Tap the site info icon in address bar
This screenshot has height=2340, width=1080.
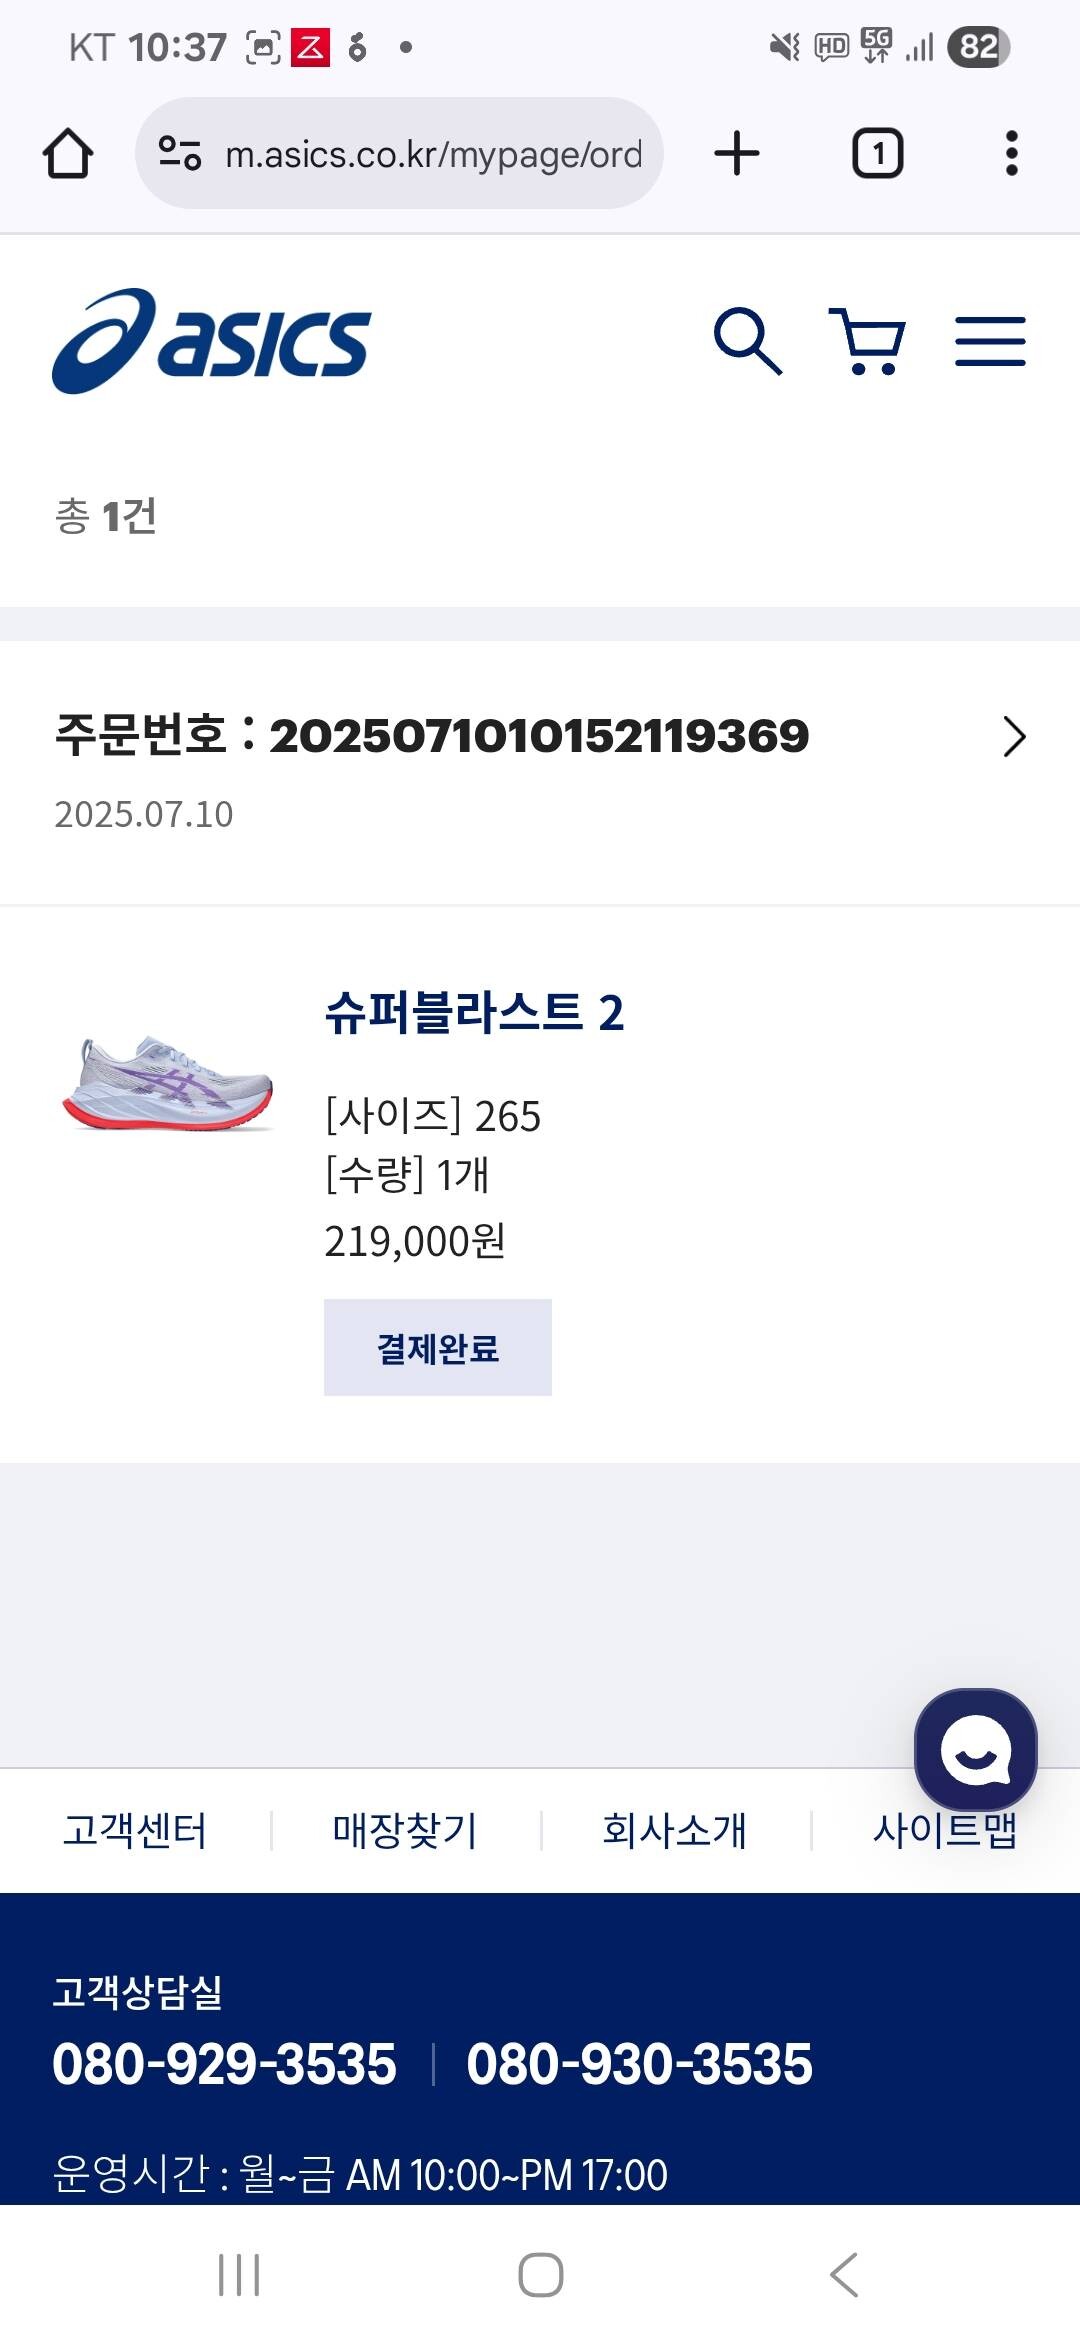click(x=180, y=154)
